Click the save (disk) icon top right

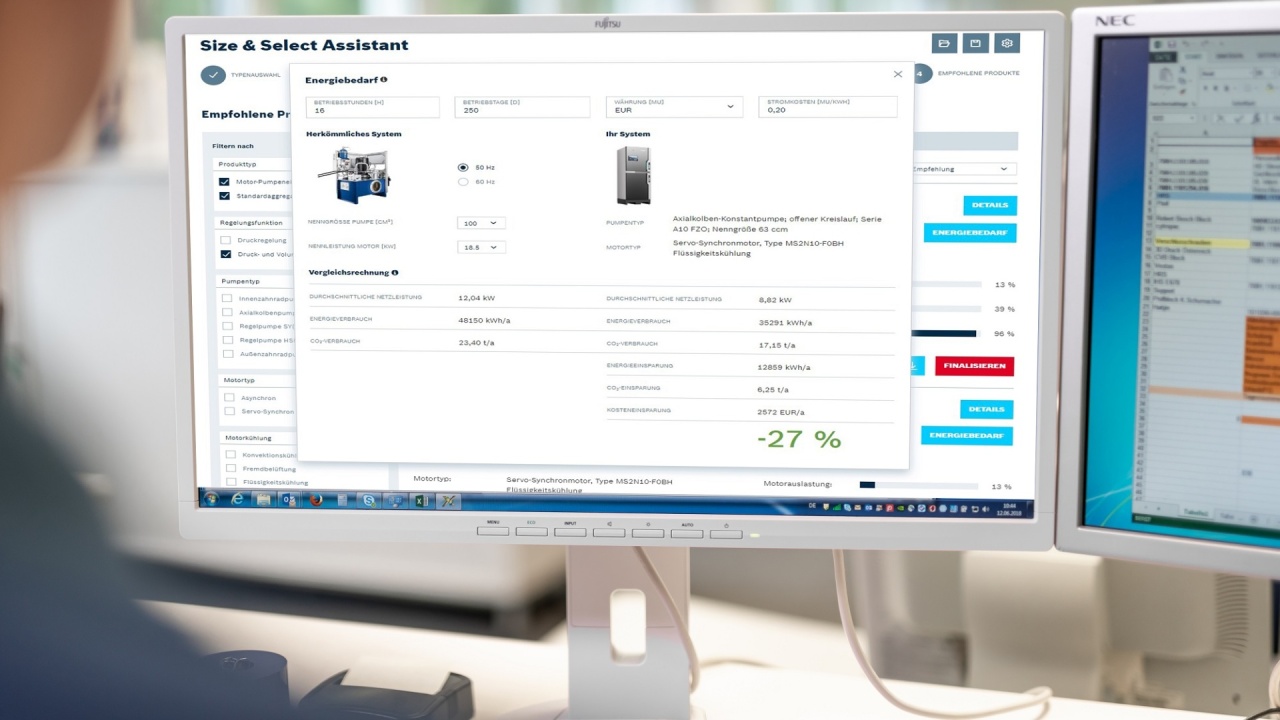975,43
